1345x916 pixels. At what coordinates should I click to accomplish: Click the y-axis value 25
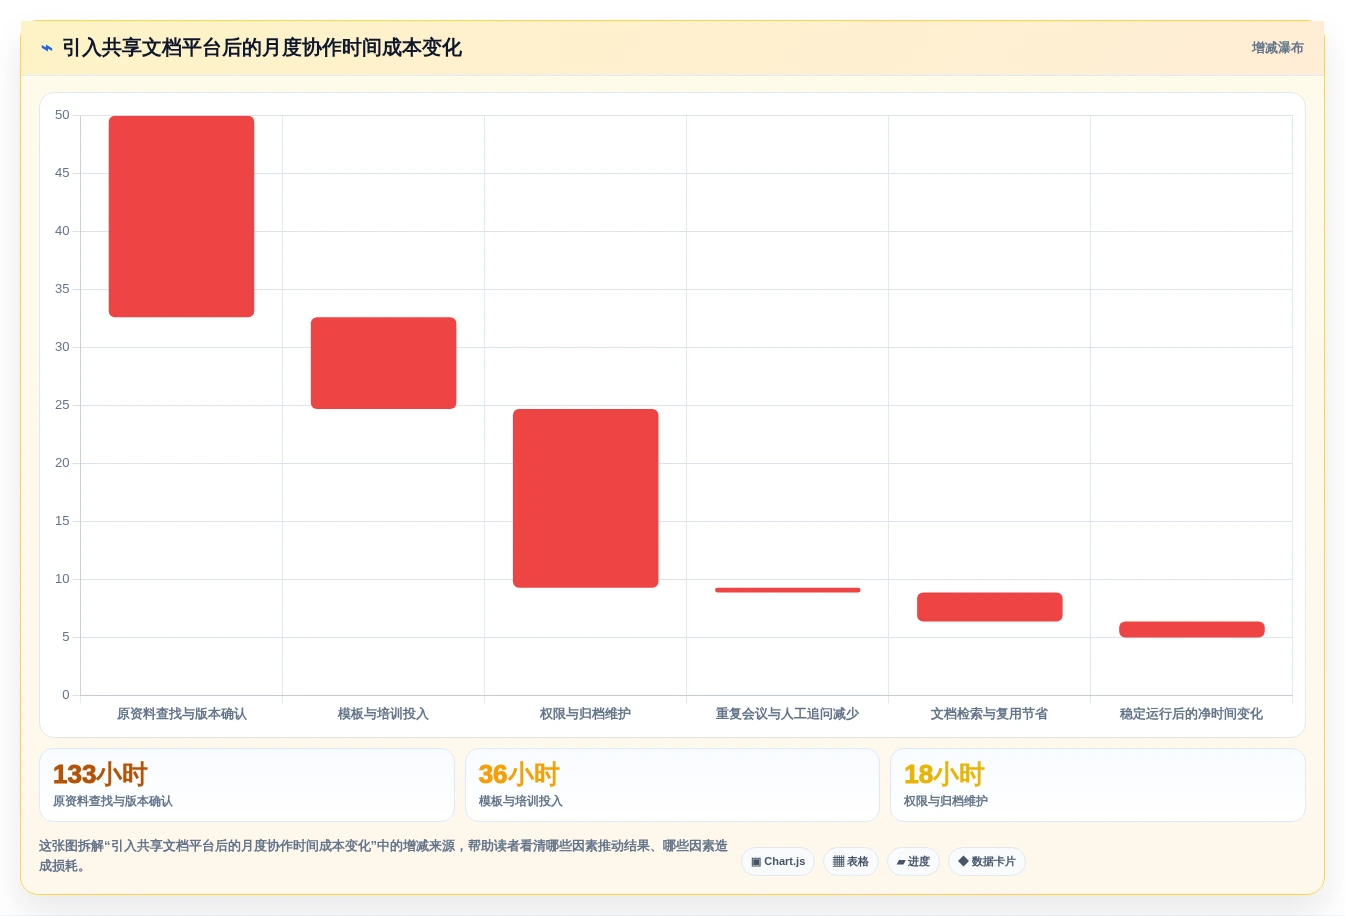pos(62,405)
